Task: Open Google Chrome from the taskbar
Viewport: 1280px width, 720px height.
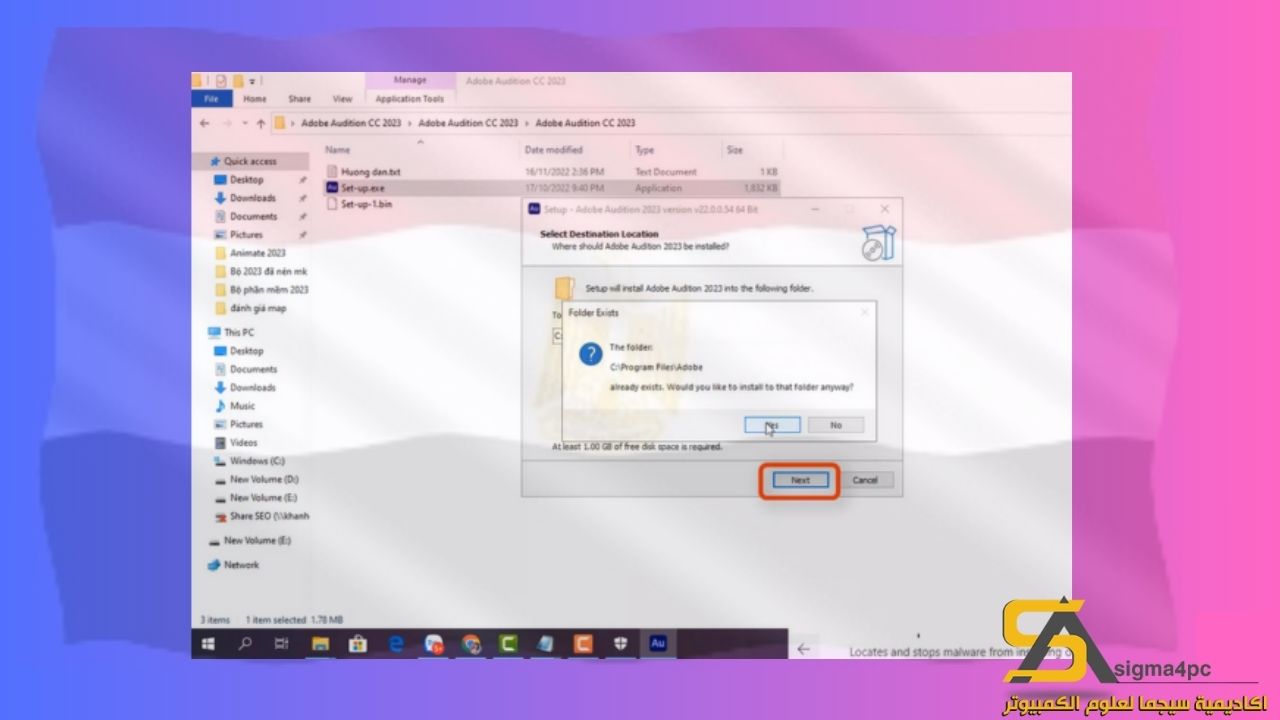Action: pyautogui.click(x=471, y=645)
